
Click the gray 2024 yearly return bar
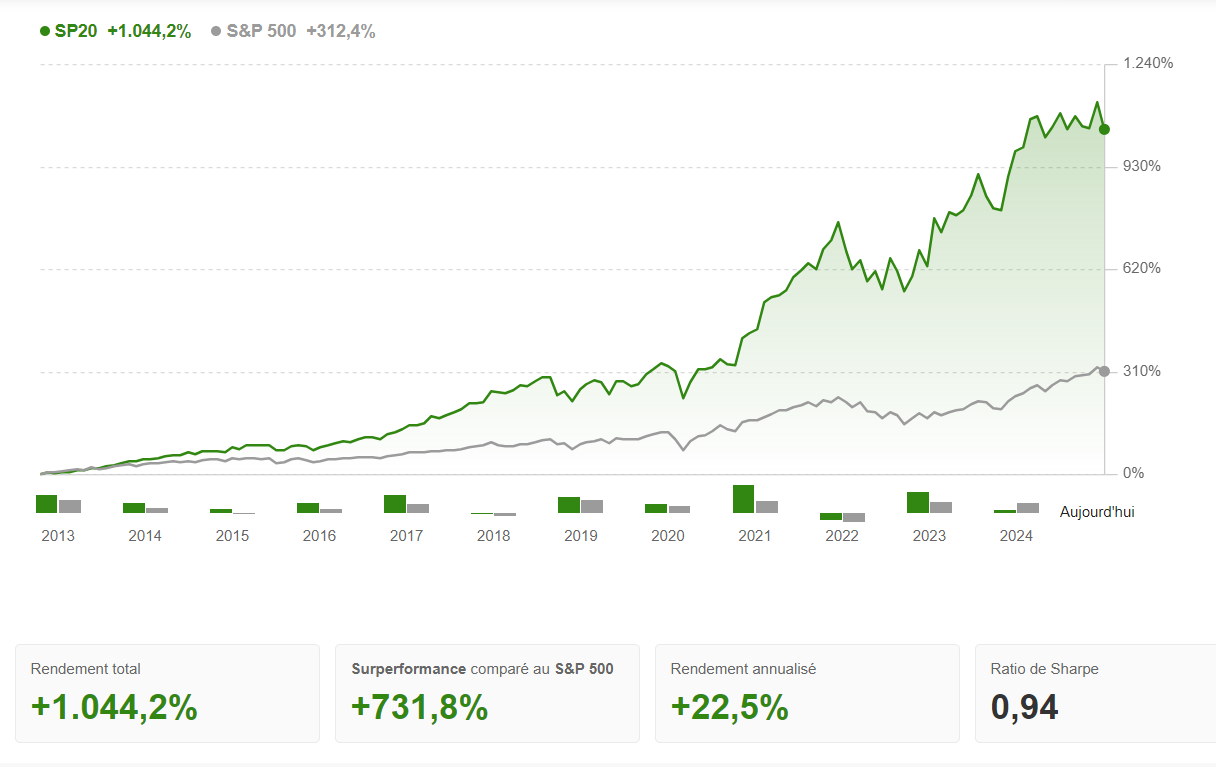(1028, 508)
